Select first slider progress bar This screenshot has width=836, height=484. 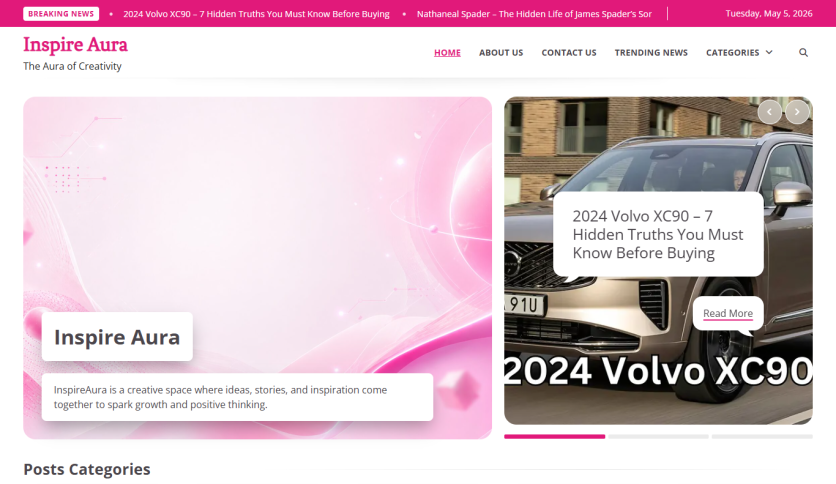pyautogui.click(x=554, y=437)
